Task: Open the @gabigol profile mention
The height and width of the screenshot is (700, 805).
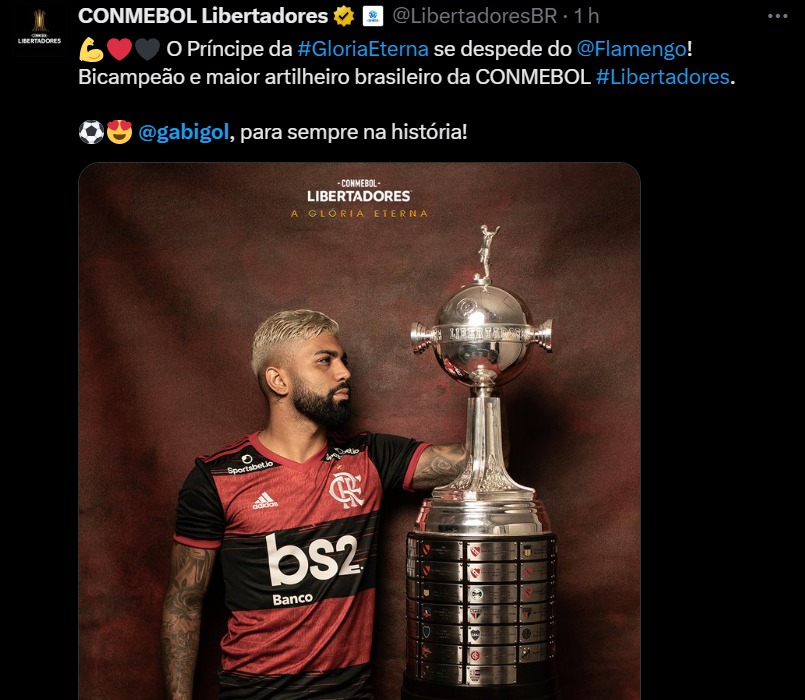Action: coord(183,133)
